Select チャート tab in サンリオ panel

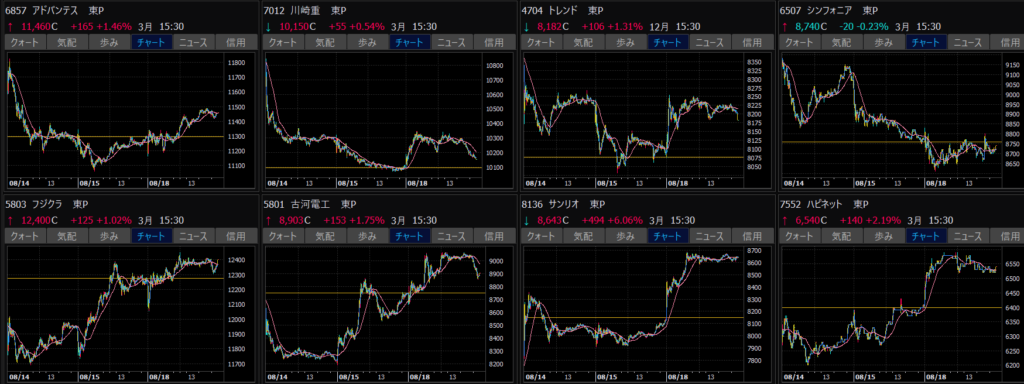pyautogui.click(x=667, y=235)
